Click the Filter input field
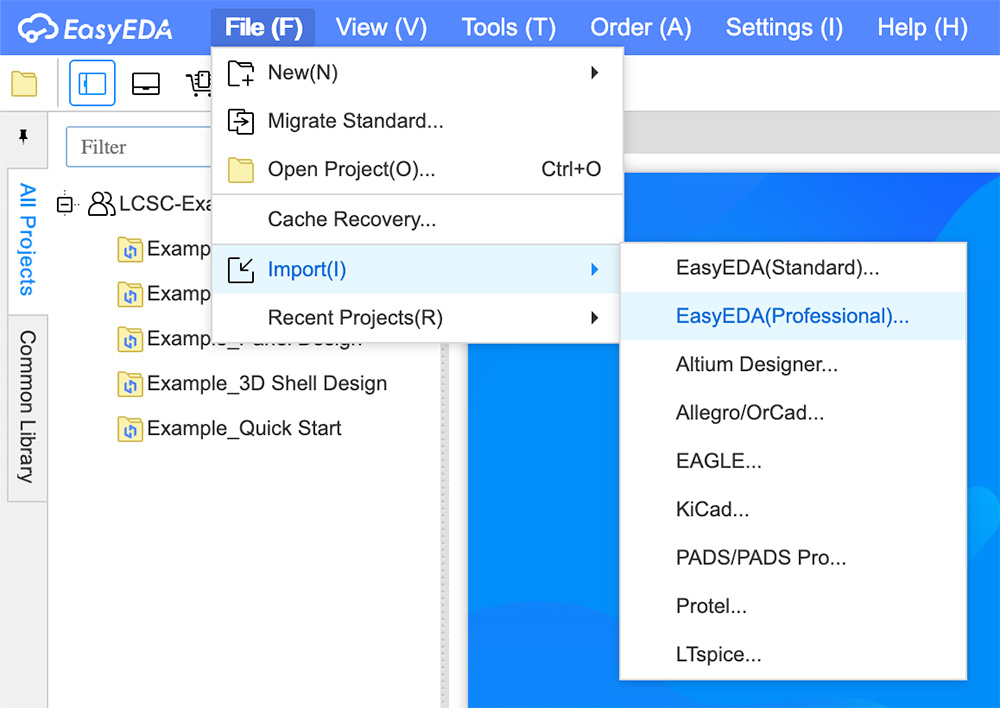 (139, 147)
